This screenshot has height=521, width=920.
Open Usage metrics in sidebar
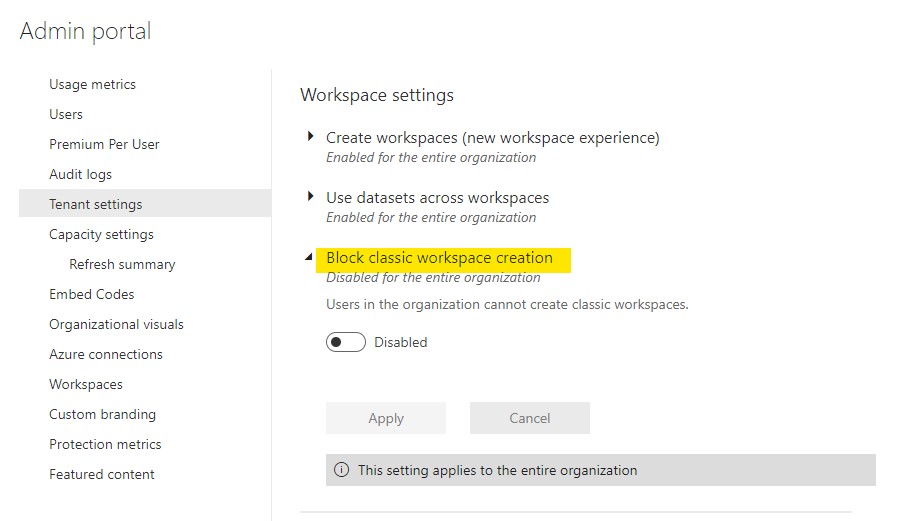point(92,84)
